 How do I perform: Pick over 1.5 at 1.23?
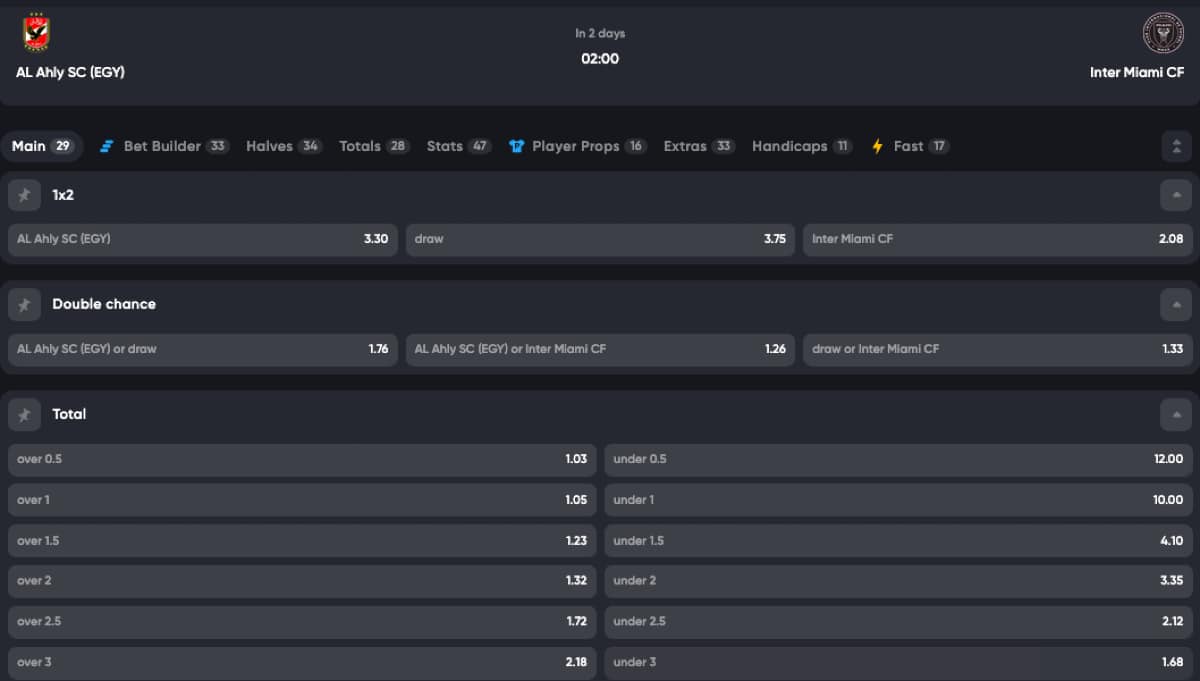[302, 541]
